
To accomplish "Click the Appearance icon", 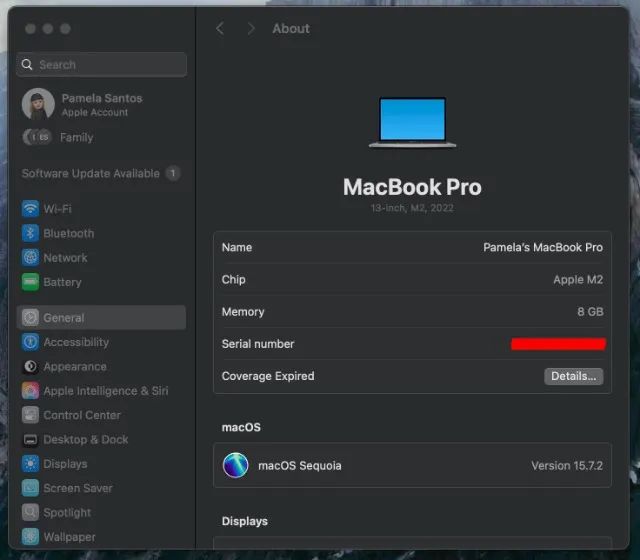I will point(30,367).
